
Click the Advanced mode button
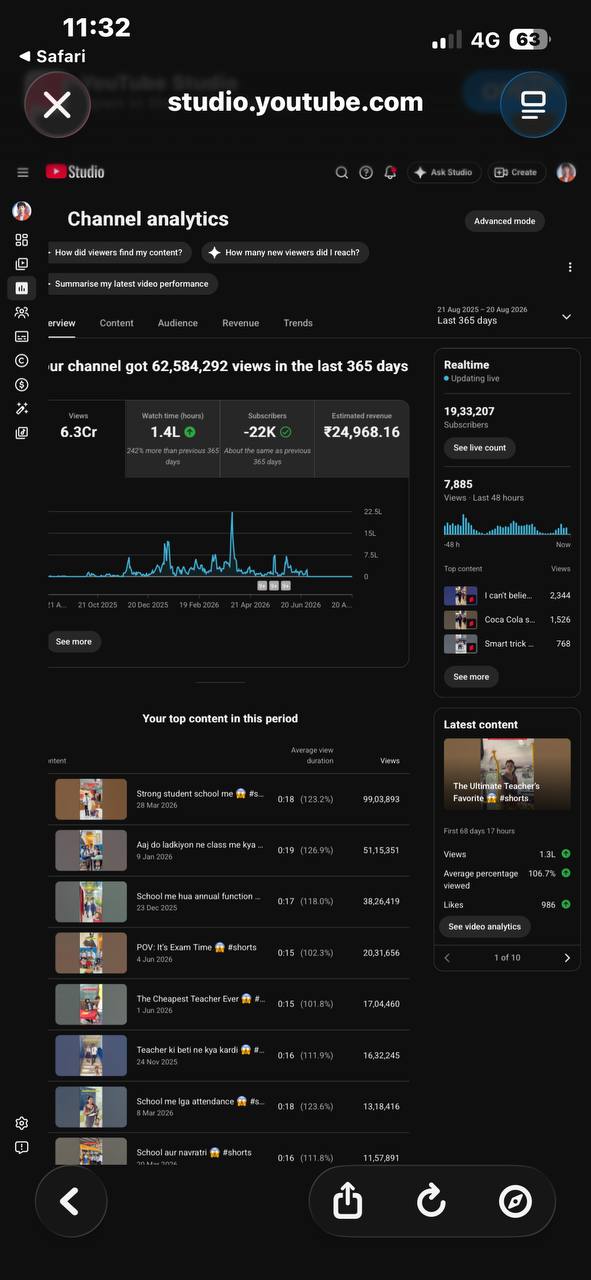tap(505, 221)
